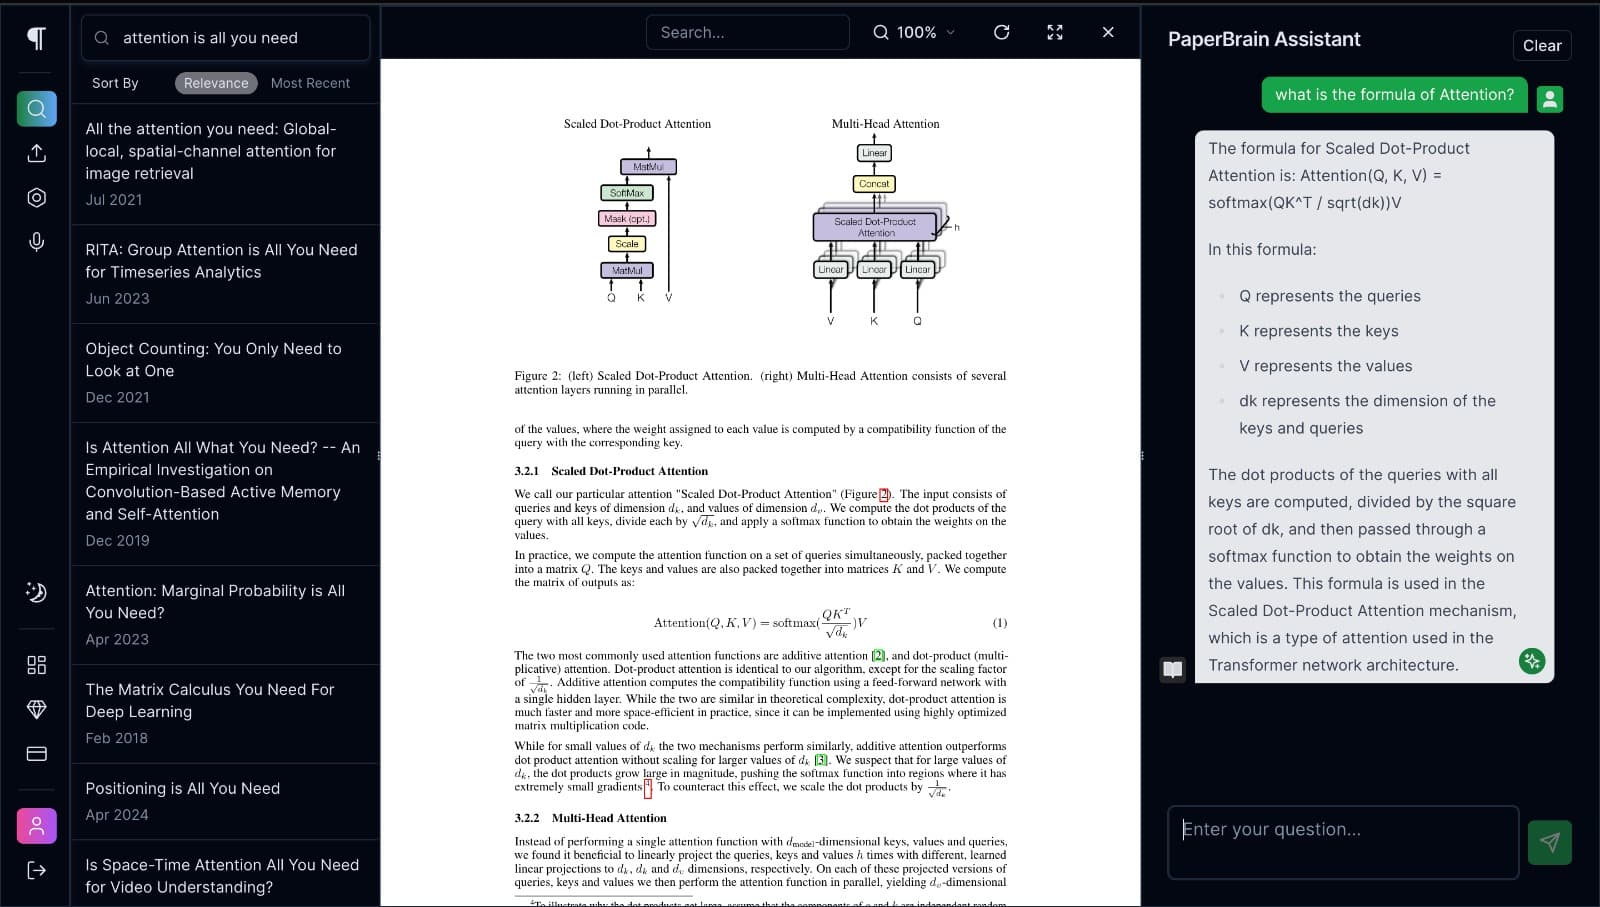This screenshot has width=1600, height=907.
Task: Click the green user avatar icon
Action: (x=1549, y=99)
